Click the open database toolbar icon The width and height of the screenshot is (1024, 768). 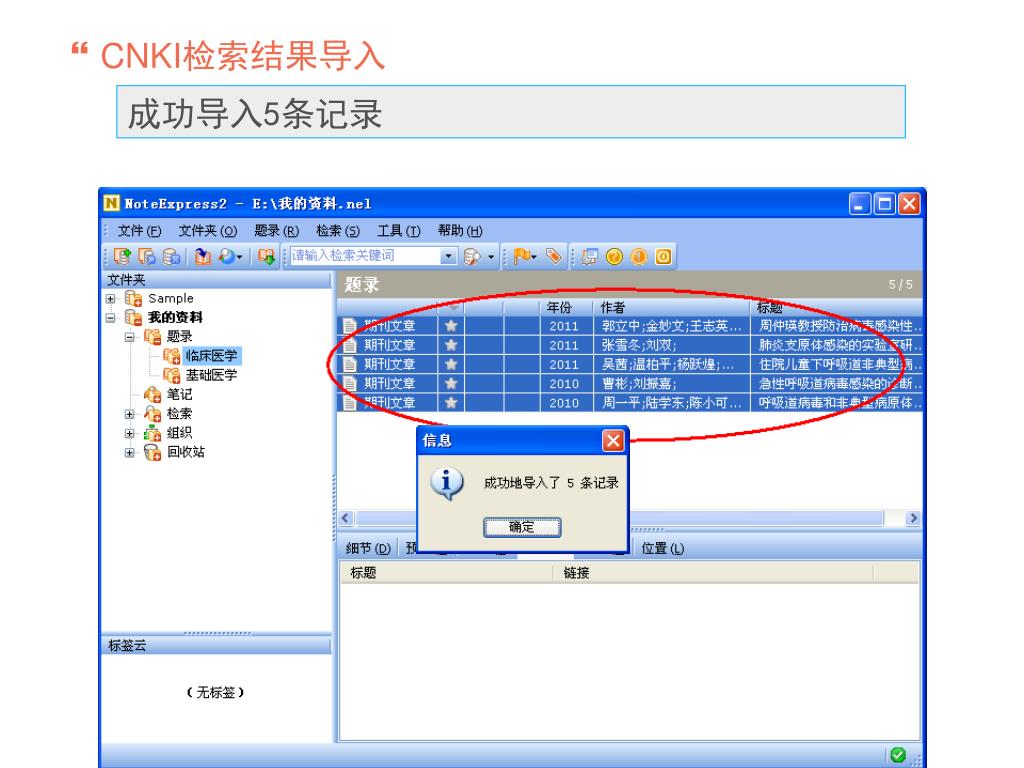click(148, 257)
